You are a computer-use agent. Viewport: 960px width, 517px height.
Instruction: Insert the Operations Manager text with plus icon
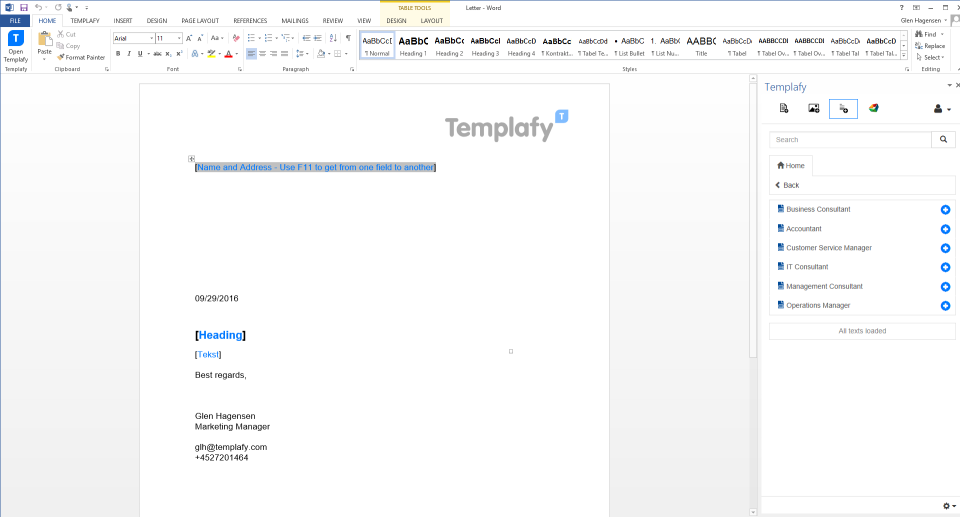[945, 306]
